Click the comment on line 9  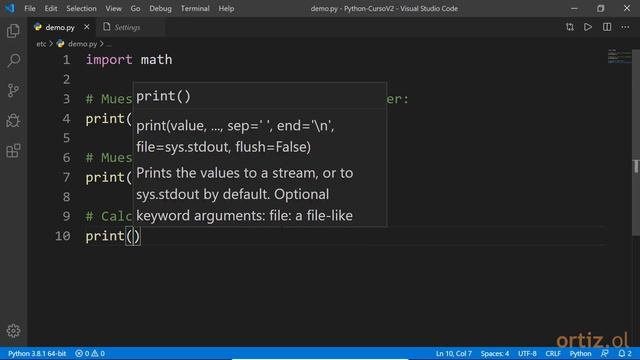109,216
